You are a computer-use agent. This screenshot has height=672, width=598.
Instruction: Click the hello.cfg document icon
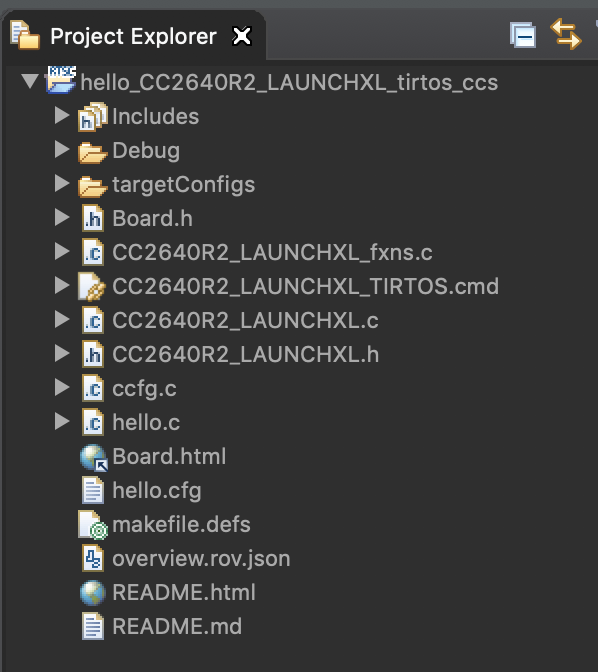pyautogui.click(x=93, y=490)
